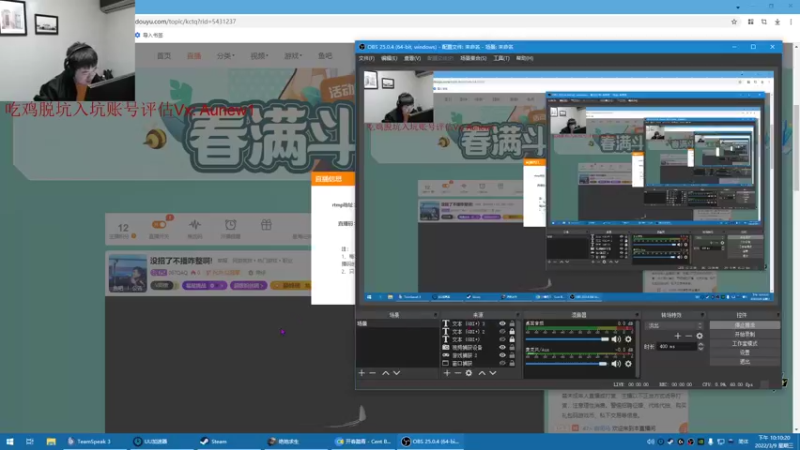Adjust the 时长 duration stepper arrows
This screenshot has height=450, width=800.
(x=701, y=346)
